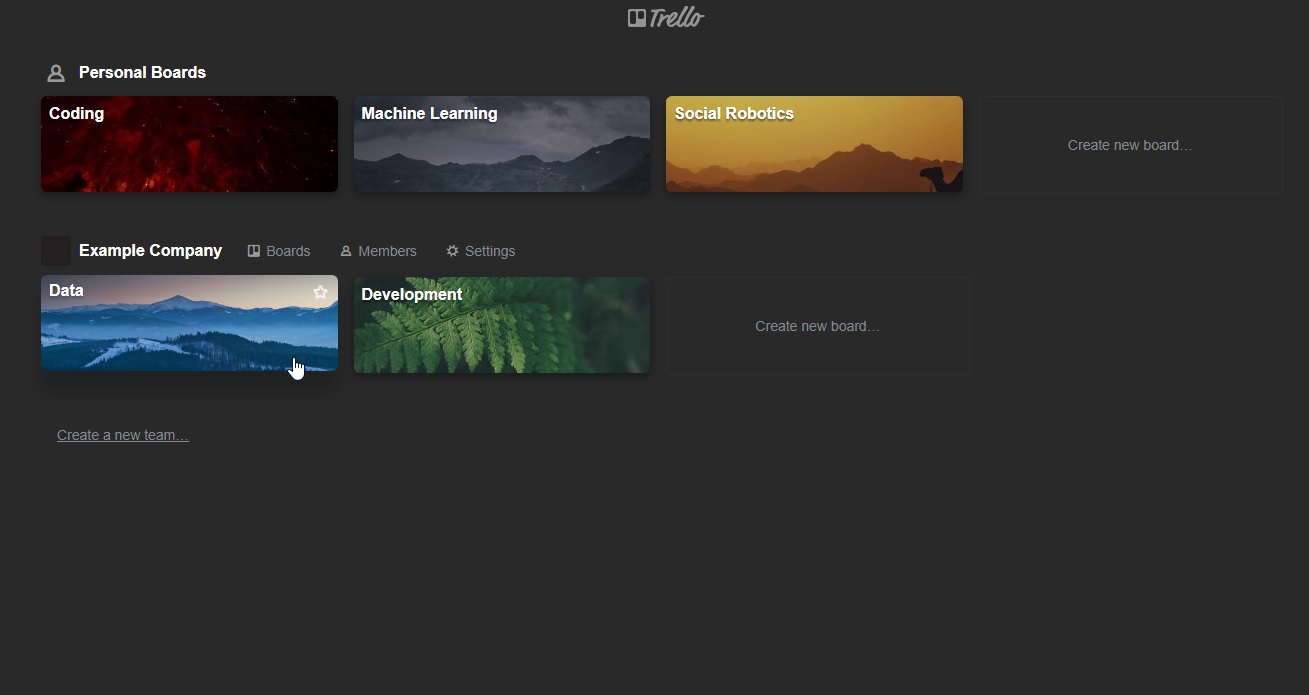Screen dimensions: 1309x695
Task: Open the Example Company Boards tab
Action: (279, 251)
